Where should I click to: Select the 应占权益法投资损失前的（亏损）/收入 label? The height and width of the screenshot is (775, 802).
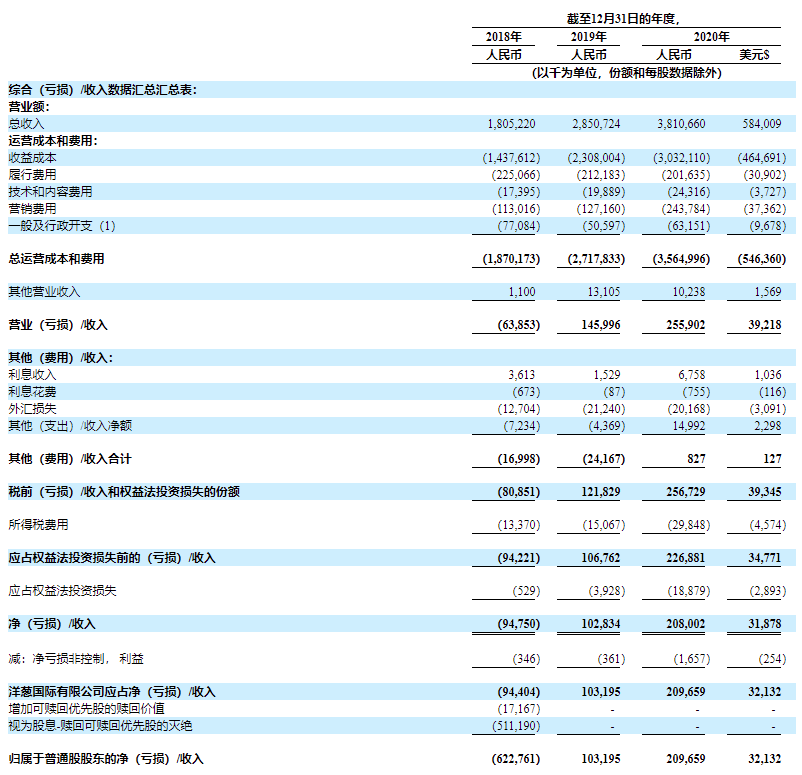click(x=112, y=558)
